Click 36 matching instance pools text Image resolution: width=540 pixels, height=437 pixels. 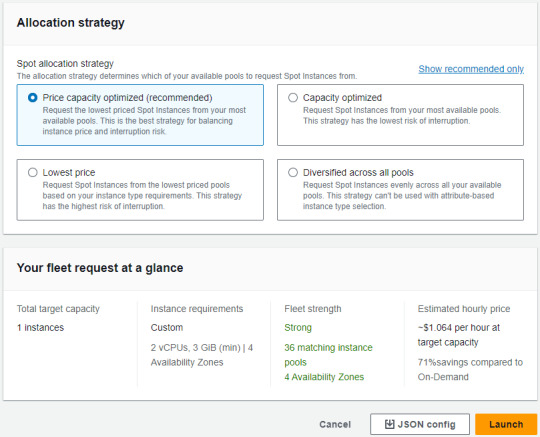(328, 355)
